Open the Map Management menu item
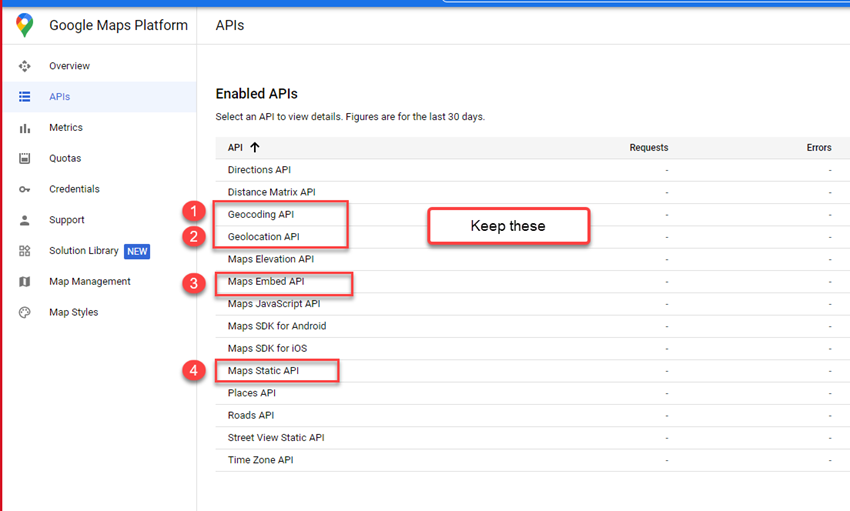This screenshot has width=850, height=511. pyautogui.click(x=90, y=282)
